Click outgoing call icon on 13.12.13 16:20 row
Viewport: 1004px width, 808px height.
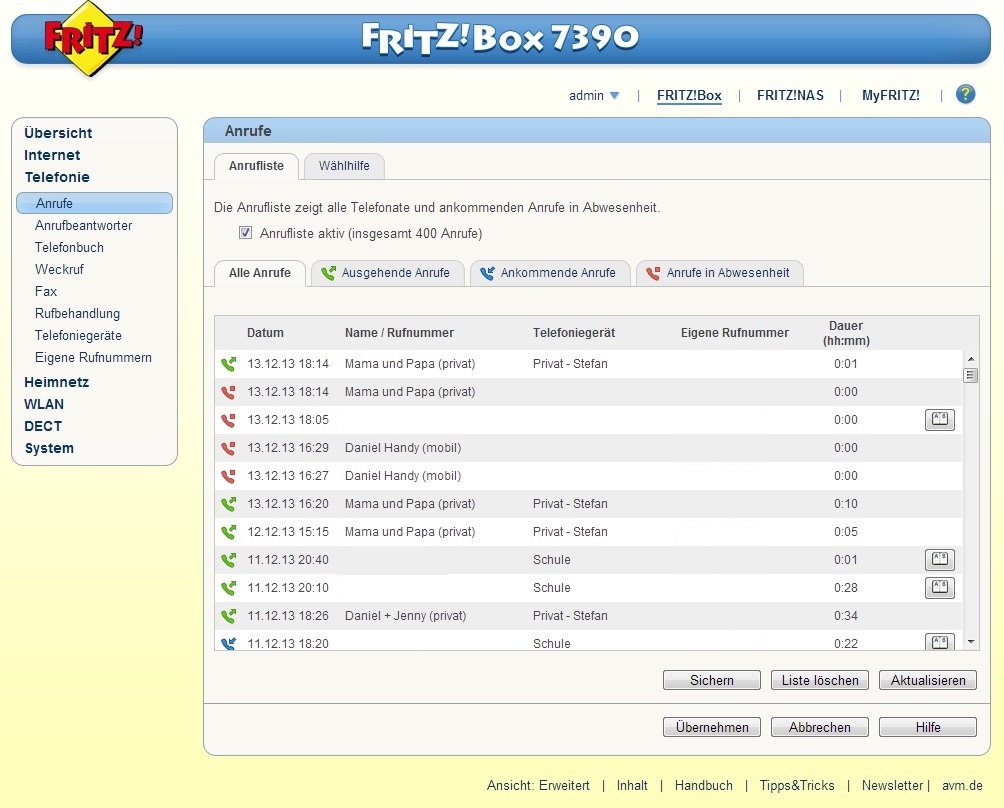[x=228, y=504]
